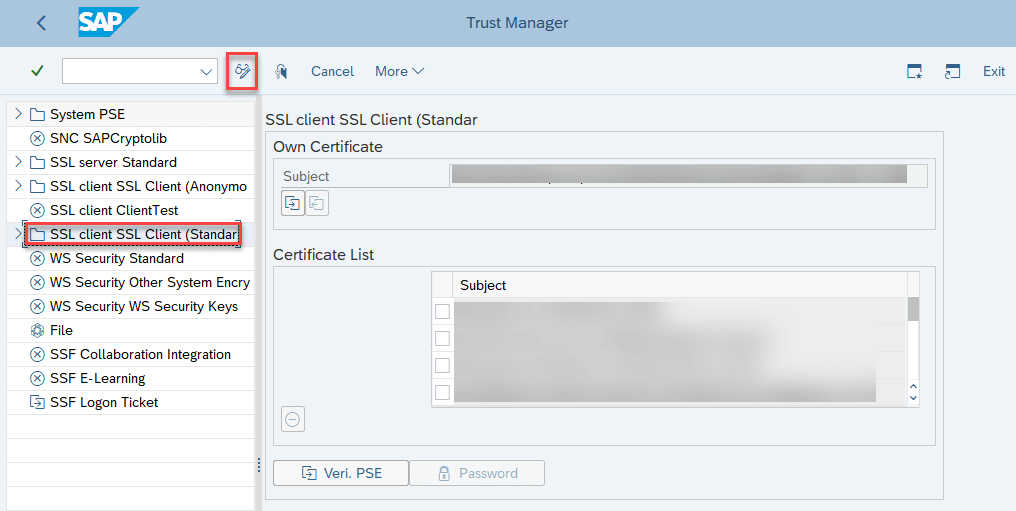Tick the third certificate list checkbox
Image resolution: width=1016 pixels, height=511 pixels.
click(443, 365)
